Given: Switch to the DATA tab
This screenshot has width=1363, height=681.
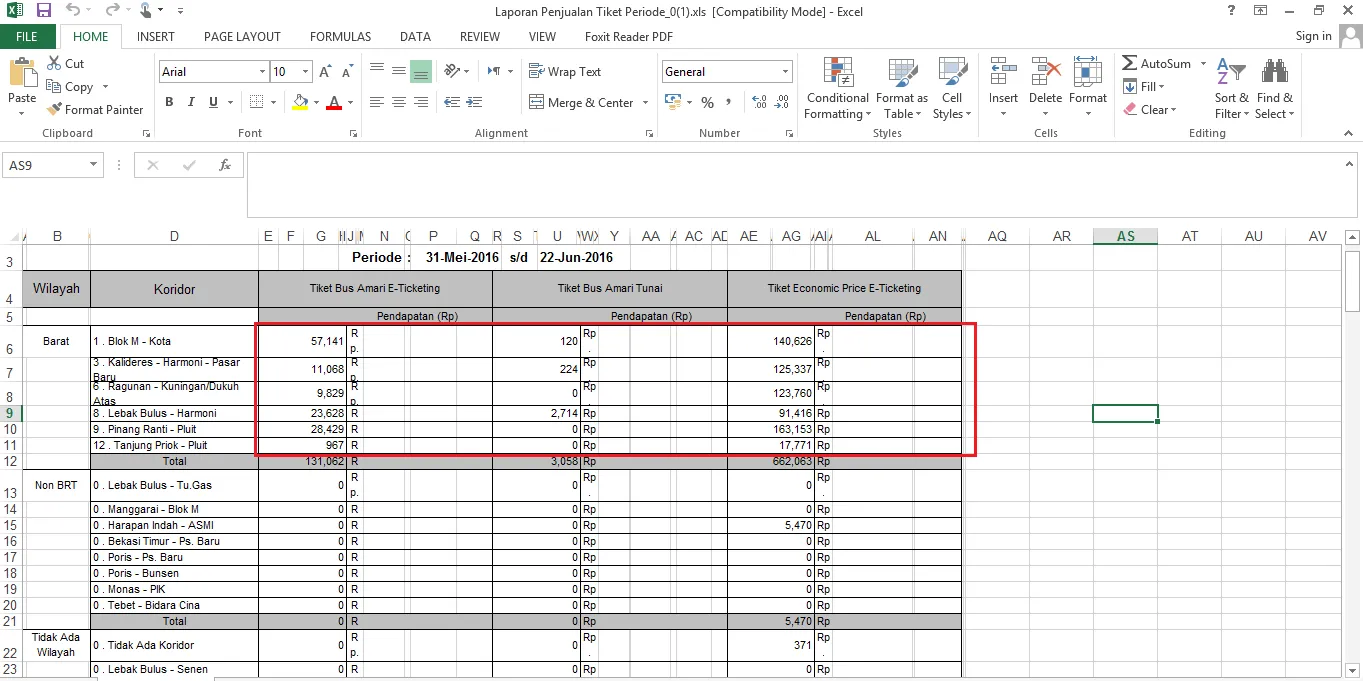Looking at the screenshot, I should click(415, 37).
